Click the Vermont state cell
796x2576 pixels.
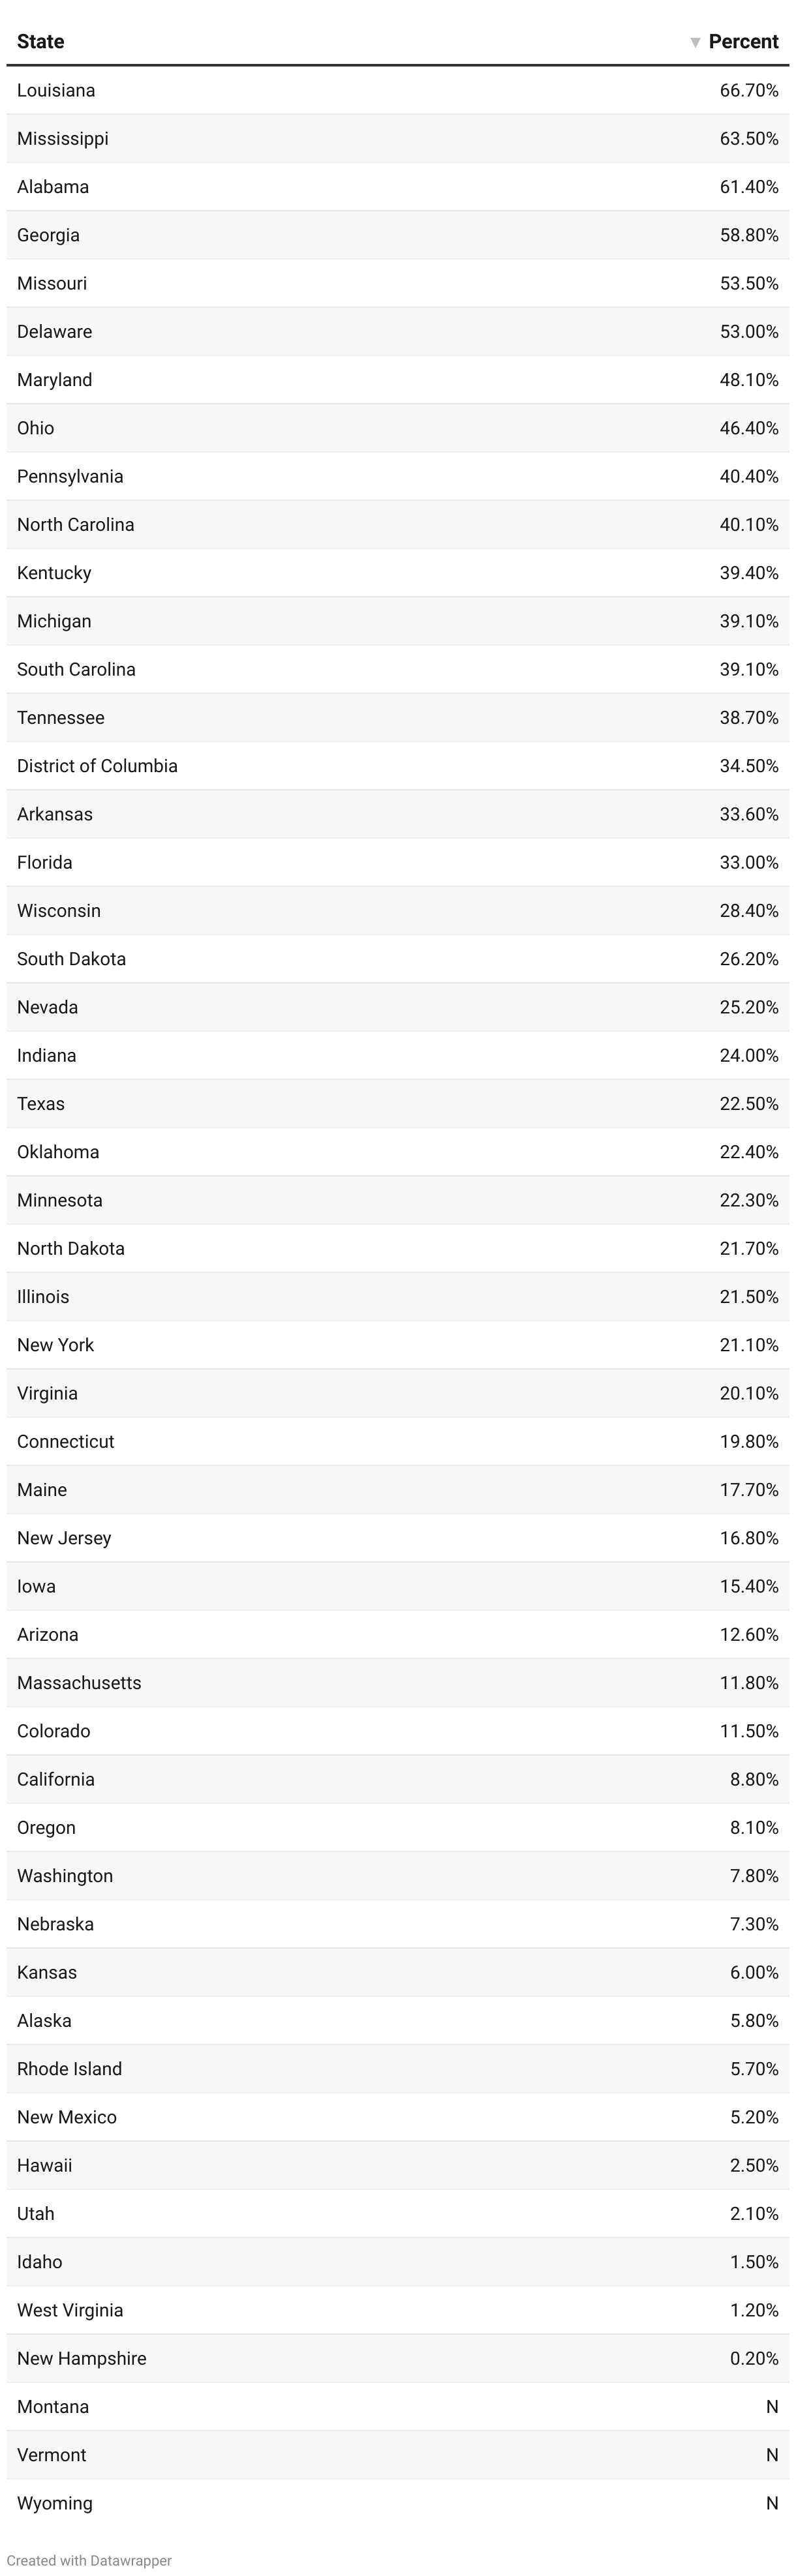point(52,2455)
